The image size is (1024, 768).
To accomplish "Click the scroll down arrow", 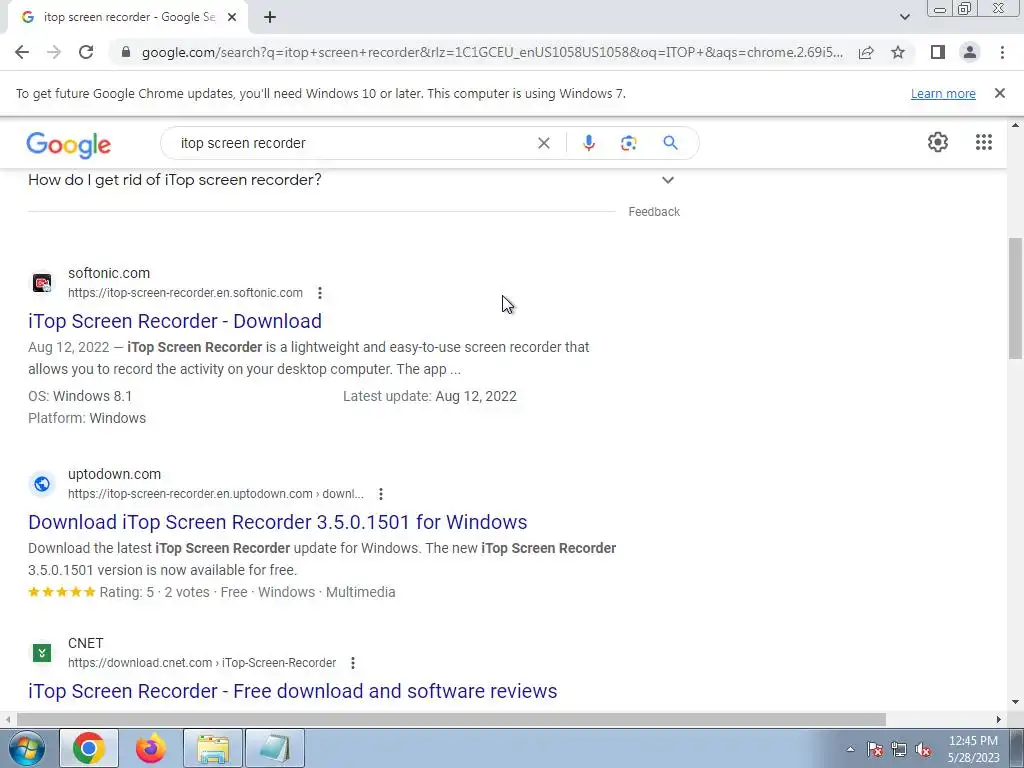I will pyautogui.click(x=1015, y=703).
